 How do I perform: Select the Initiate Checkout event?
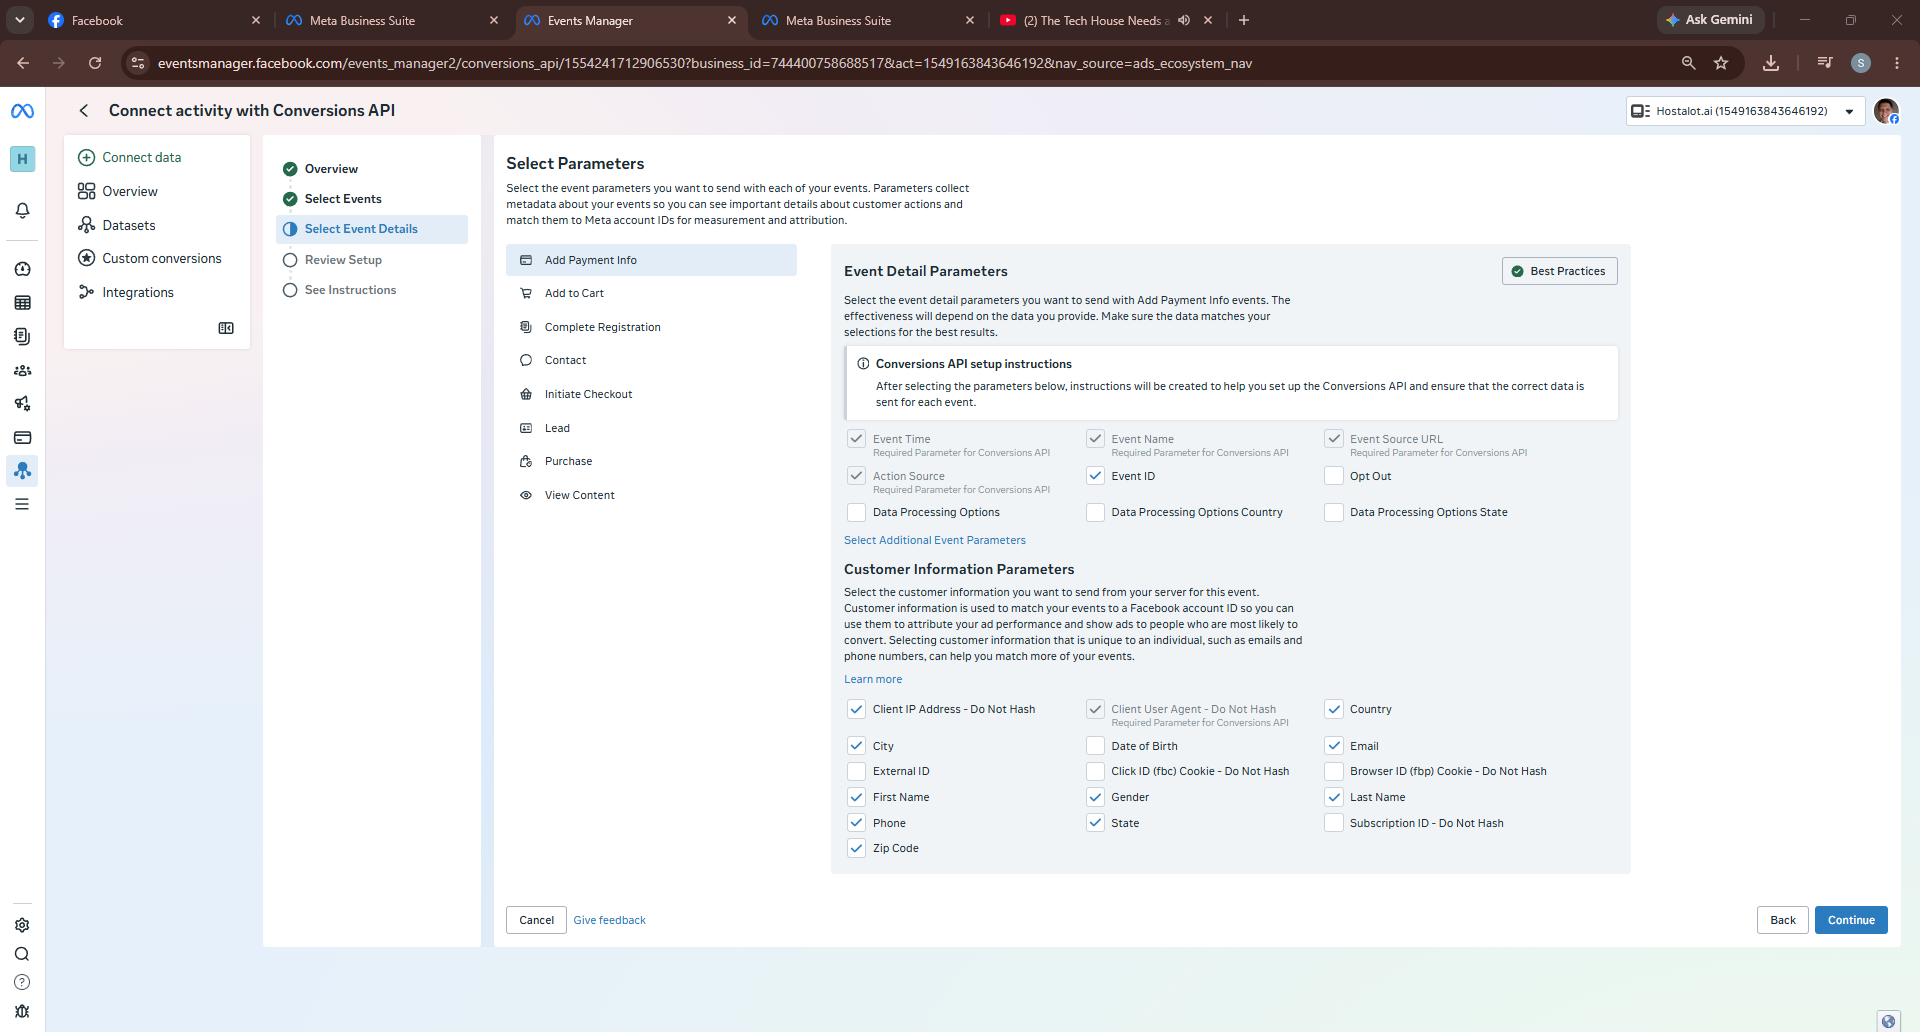coord(651,394)
